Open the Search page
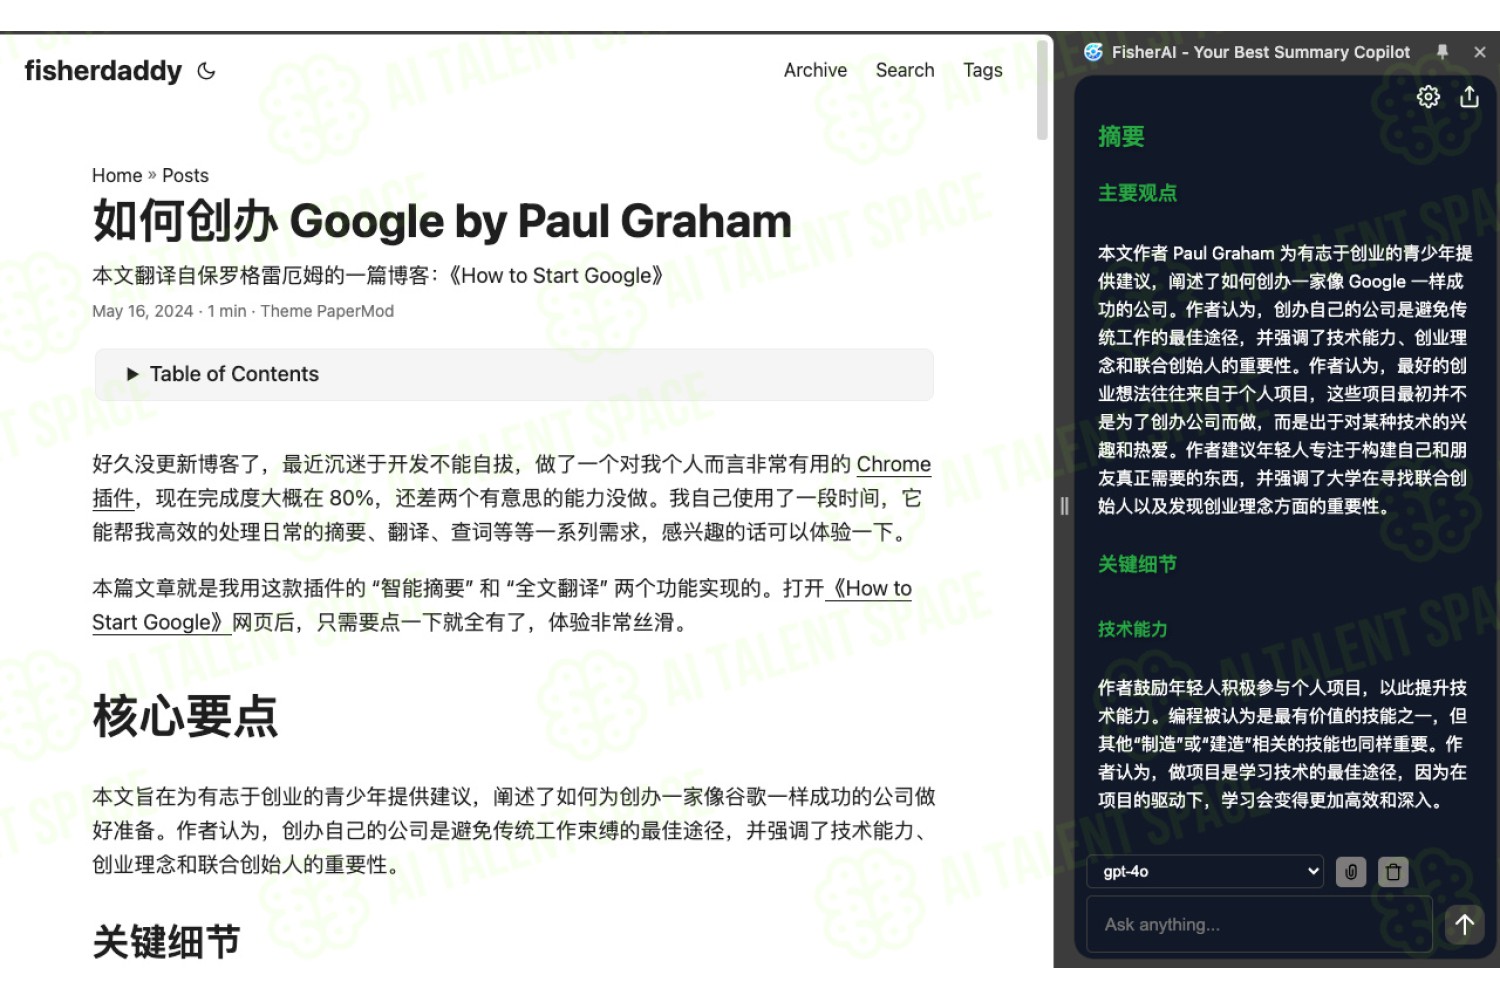Viewport: 1500px width, 1000px height. 905,70
